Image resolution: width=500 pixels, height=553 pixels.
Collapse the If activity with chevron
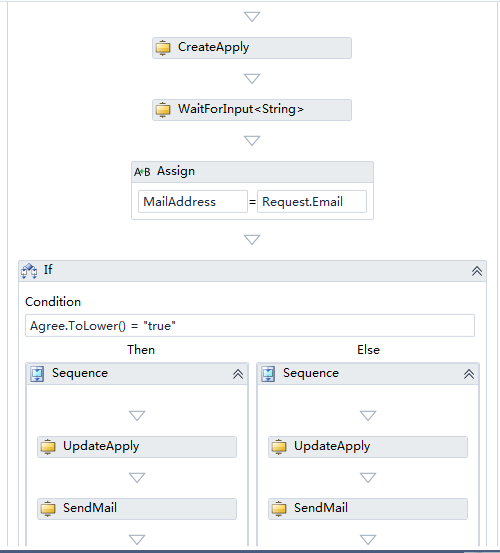(x=477, y=271)
